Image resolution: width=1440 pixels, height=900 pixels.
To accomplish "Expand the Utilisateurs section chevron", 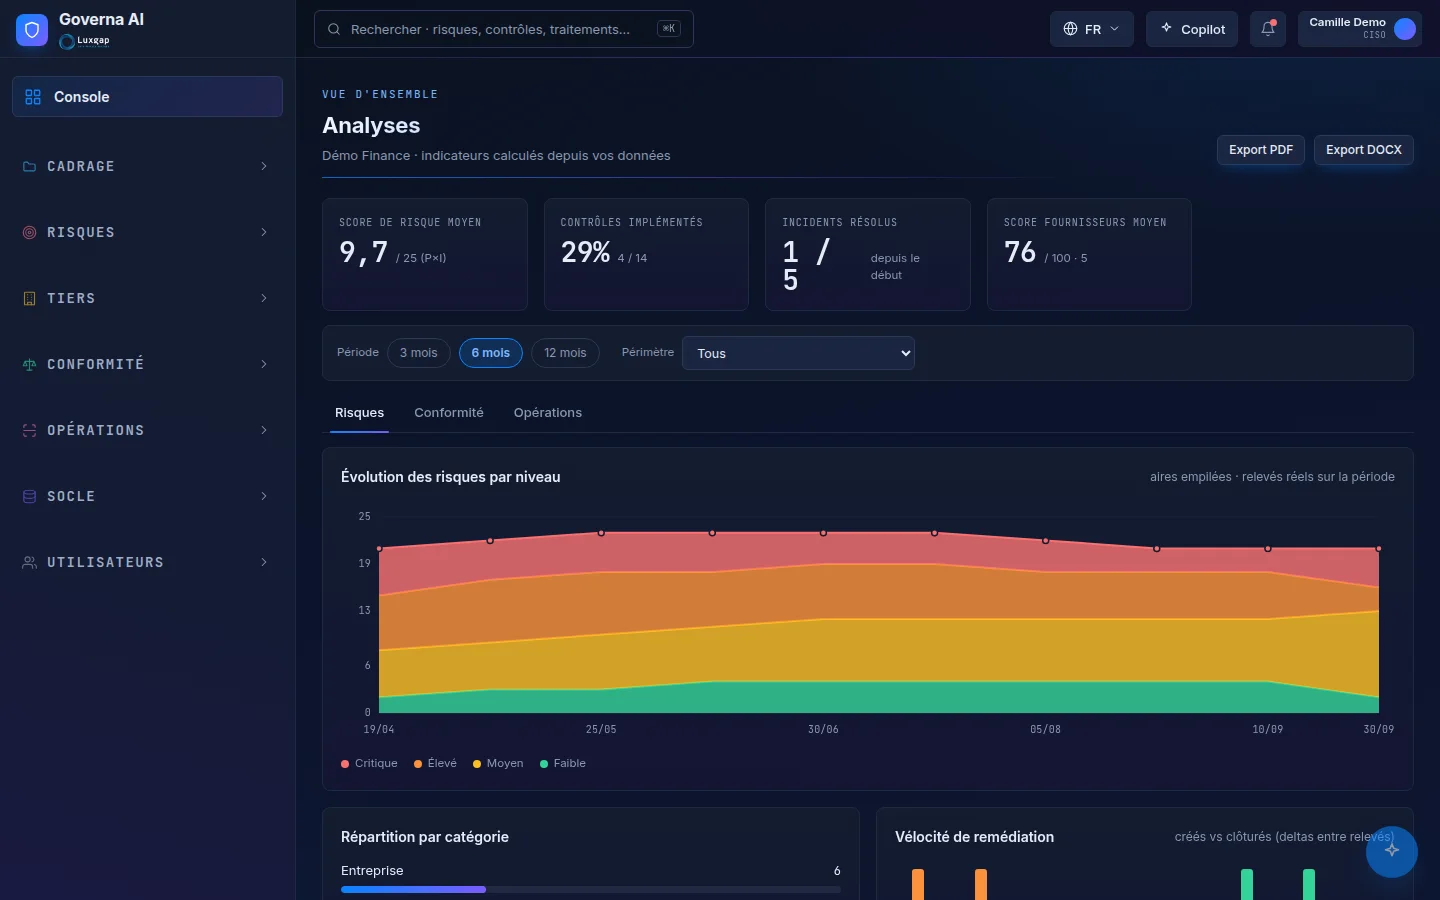I will pyautogui.click(x=264, y=562).
